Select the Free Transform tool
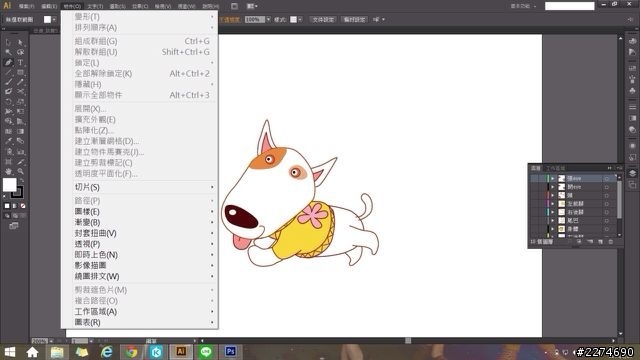This screenshot has width=640, height=360. pyautogui.click(x=20, y=111)
